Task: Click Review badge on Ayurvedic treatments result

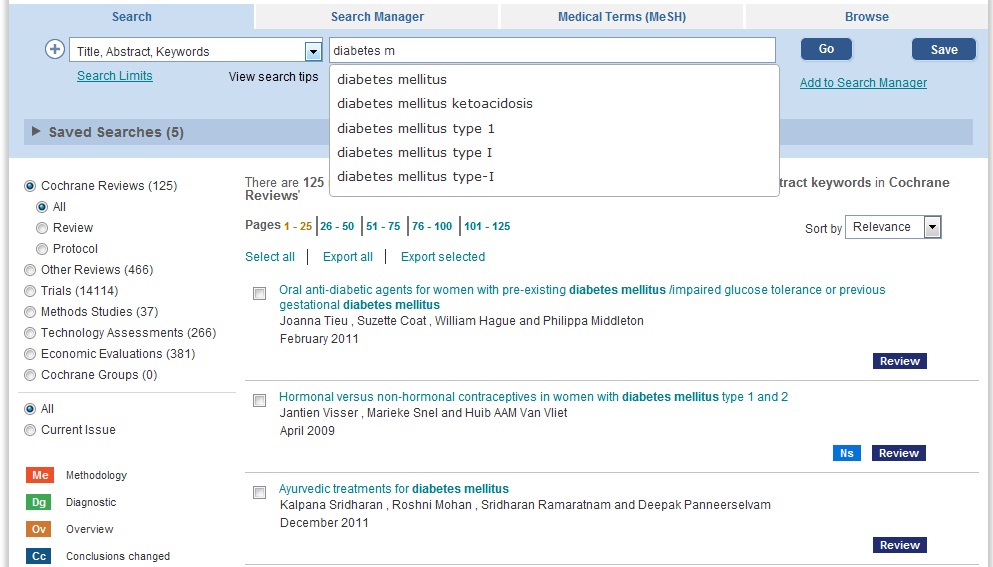Action: 899,545
